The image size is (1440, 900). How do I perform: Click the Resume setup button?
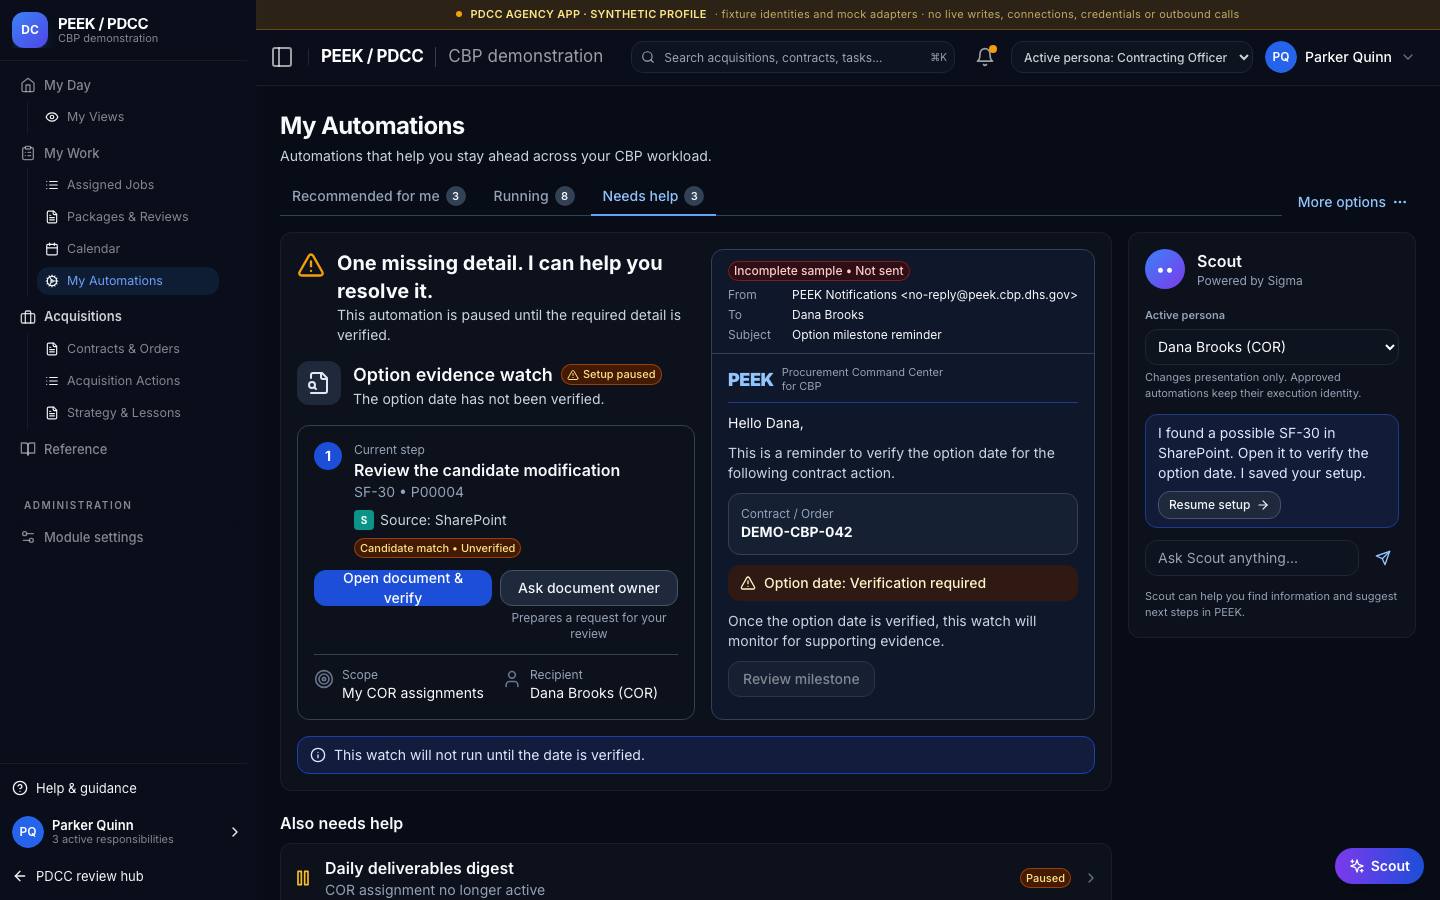pos(1219,505)
